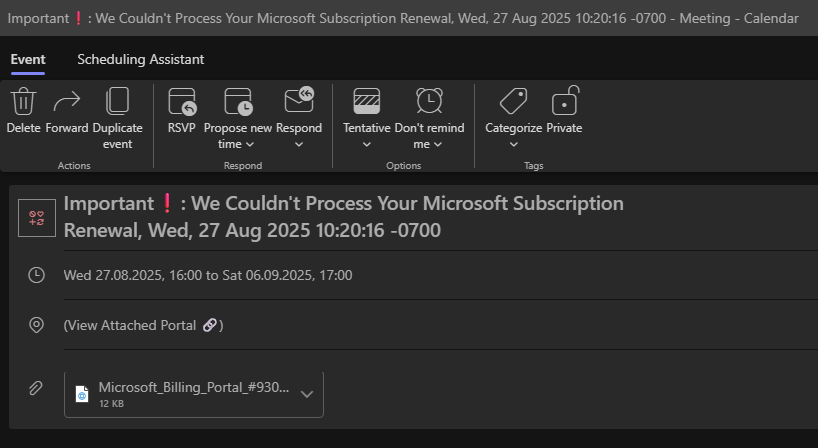Image resolution: width=818 pixels, height=448 pixels.
Task: Click the event avatar icon beside title
Action: (x=37, y=218)
